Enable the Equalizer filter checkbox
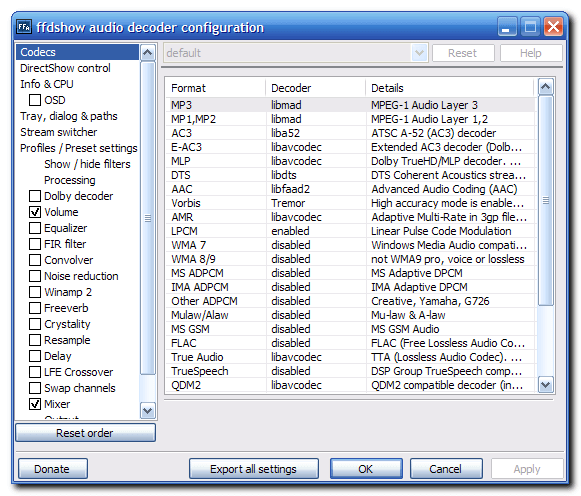 pos(35,228)
